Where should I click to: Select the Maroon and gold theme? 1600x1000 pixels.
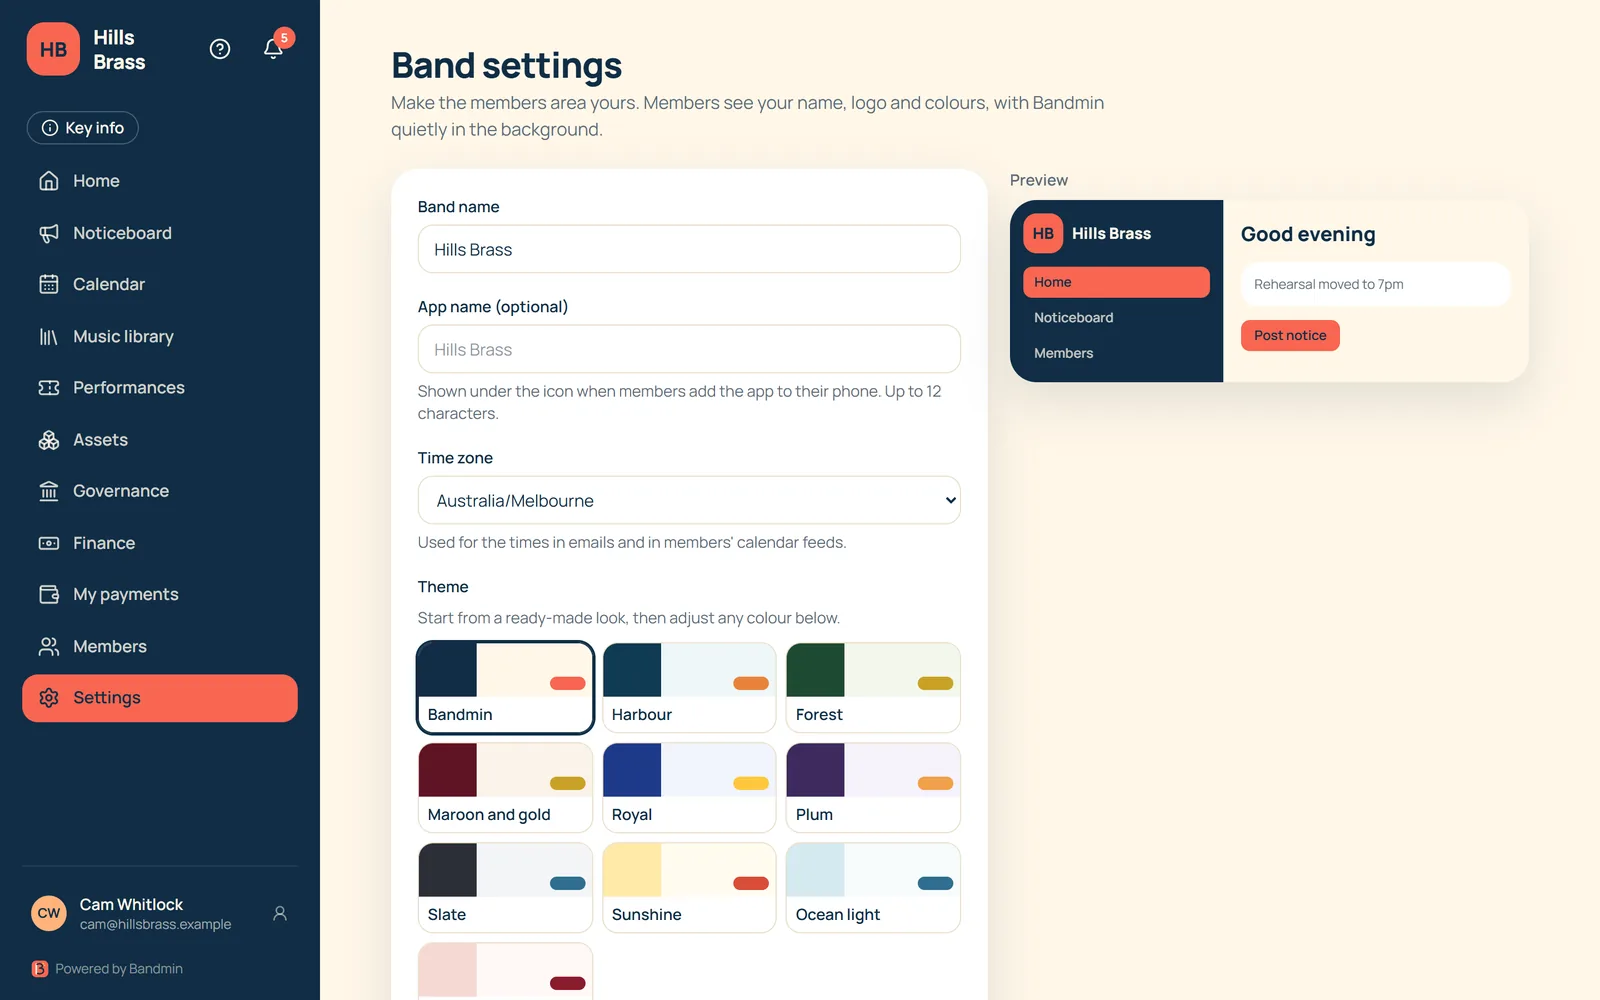click(505, 788)
